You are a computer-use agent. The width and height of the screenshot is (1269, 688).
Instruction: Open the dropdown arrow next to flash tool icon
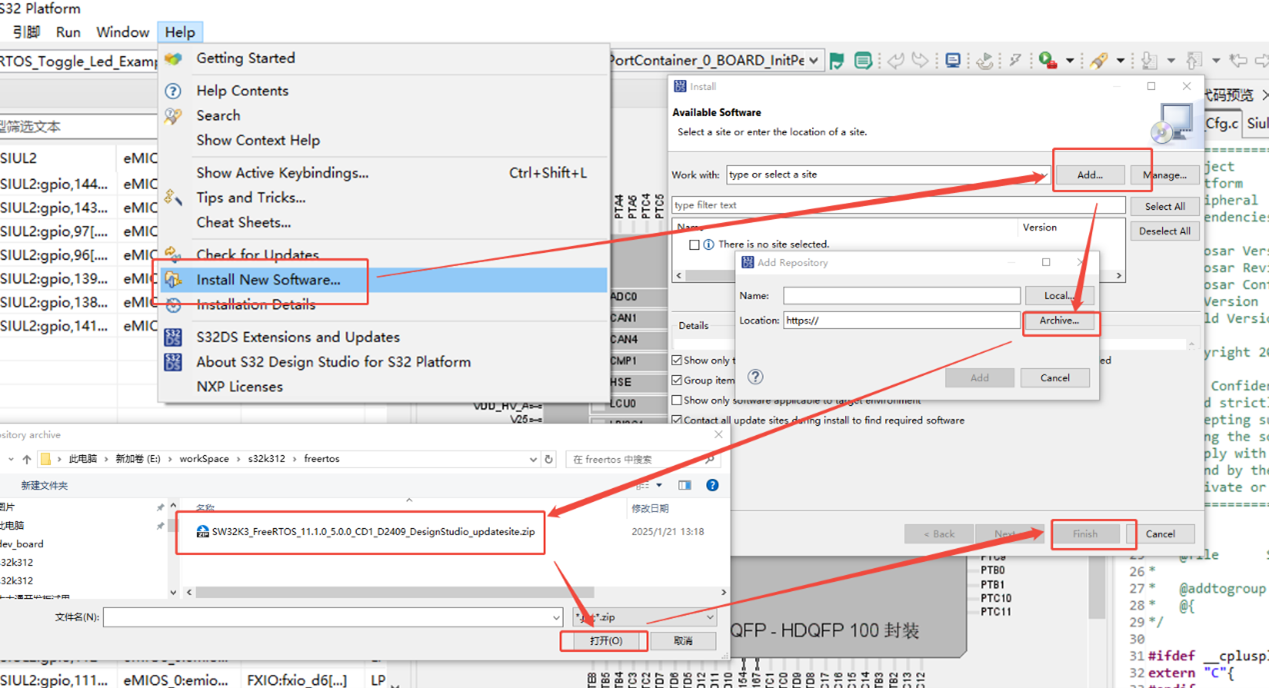[1120, 61]
